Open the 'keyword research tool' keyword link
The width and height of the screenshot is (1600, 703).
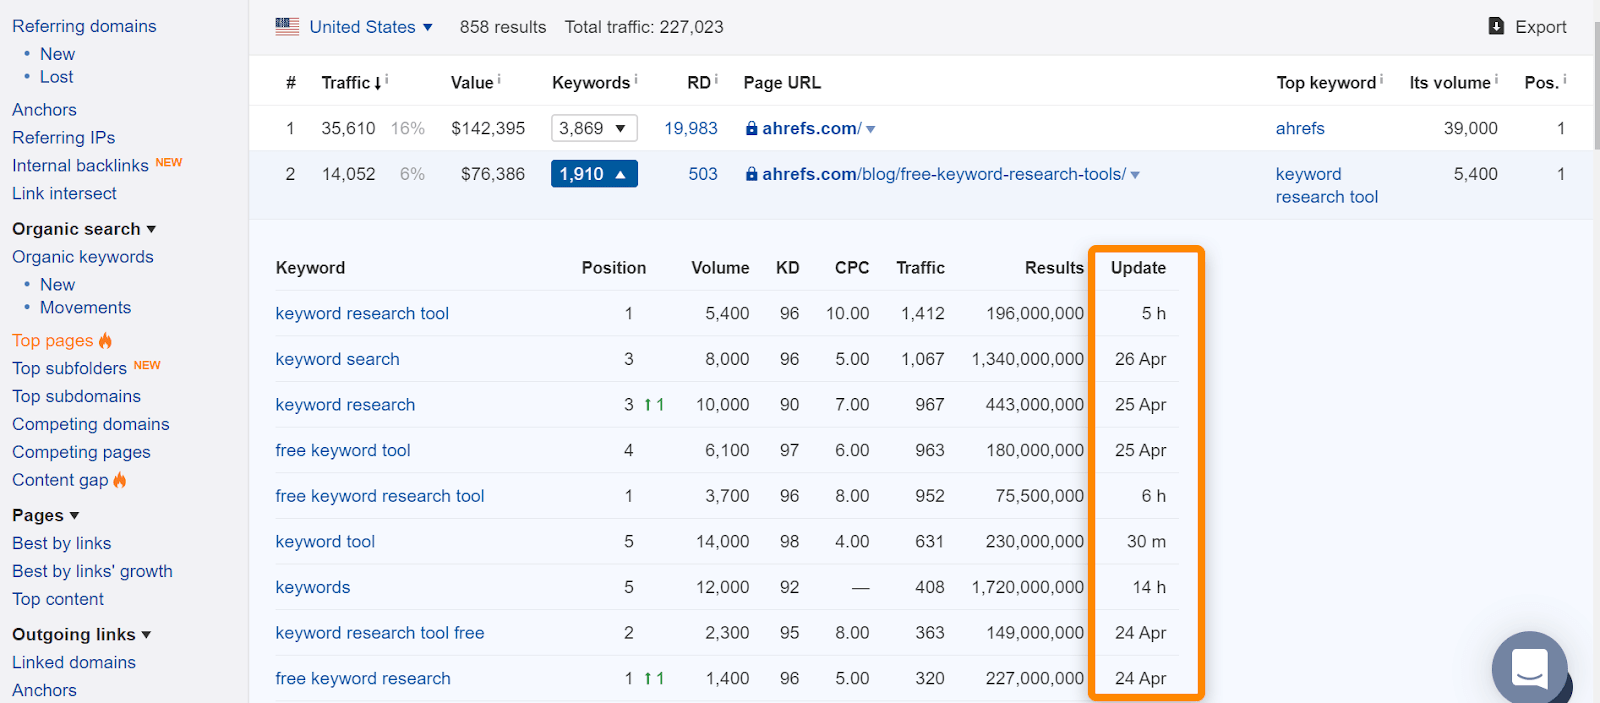[362, 313]
